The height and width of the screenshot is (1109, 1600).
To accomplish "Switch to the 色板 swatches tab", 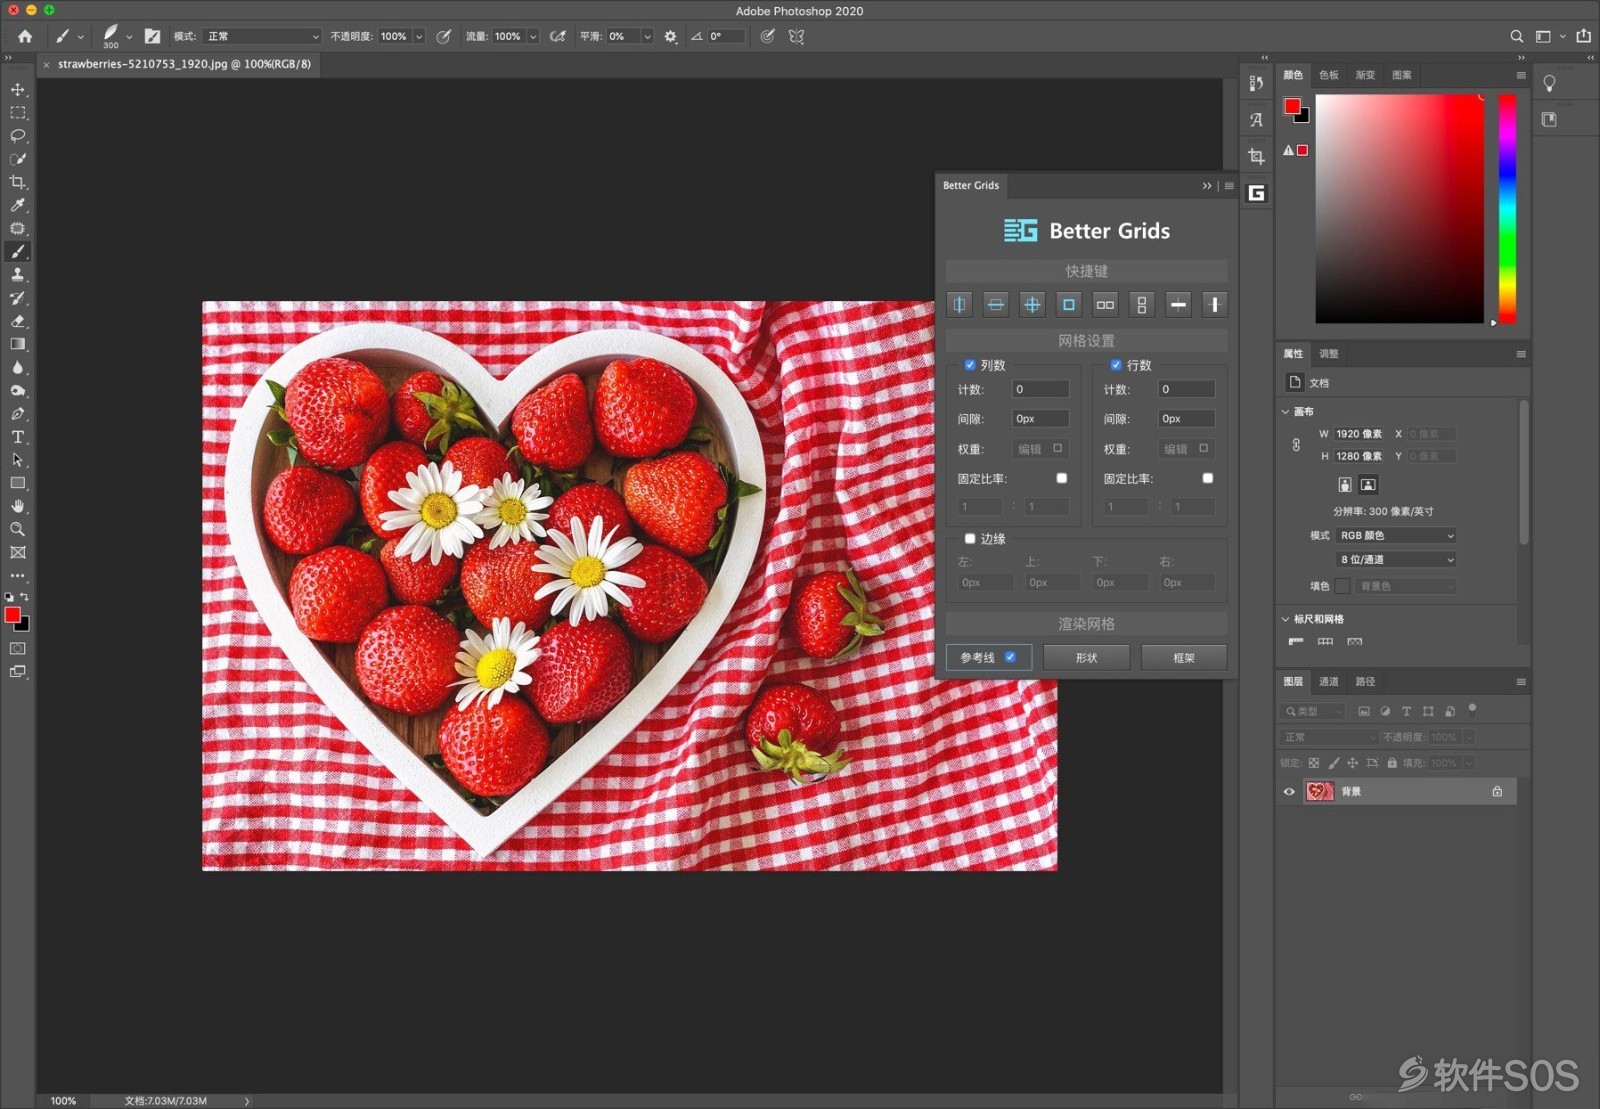I will tap(1329, 75).
